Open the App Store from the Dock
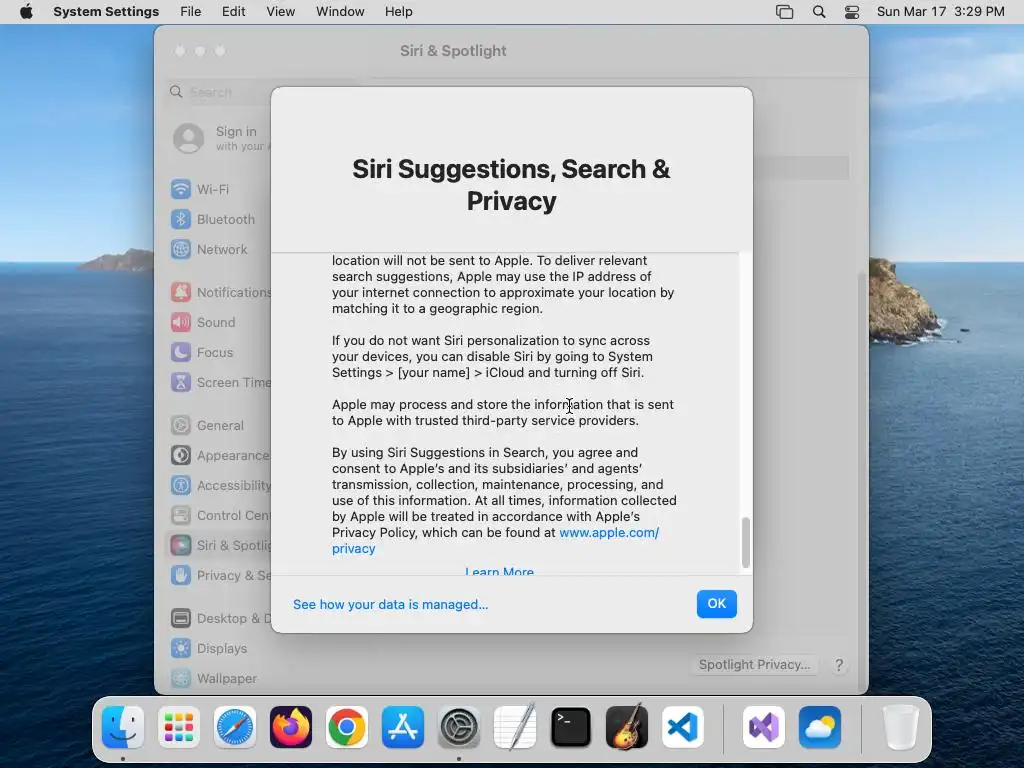 pos(403,727)
